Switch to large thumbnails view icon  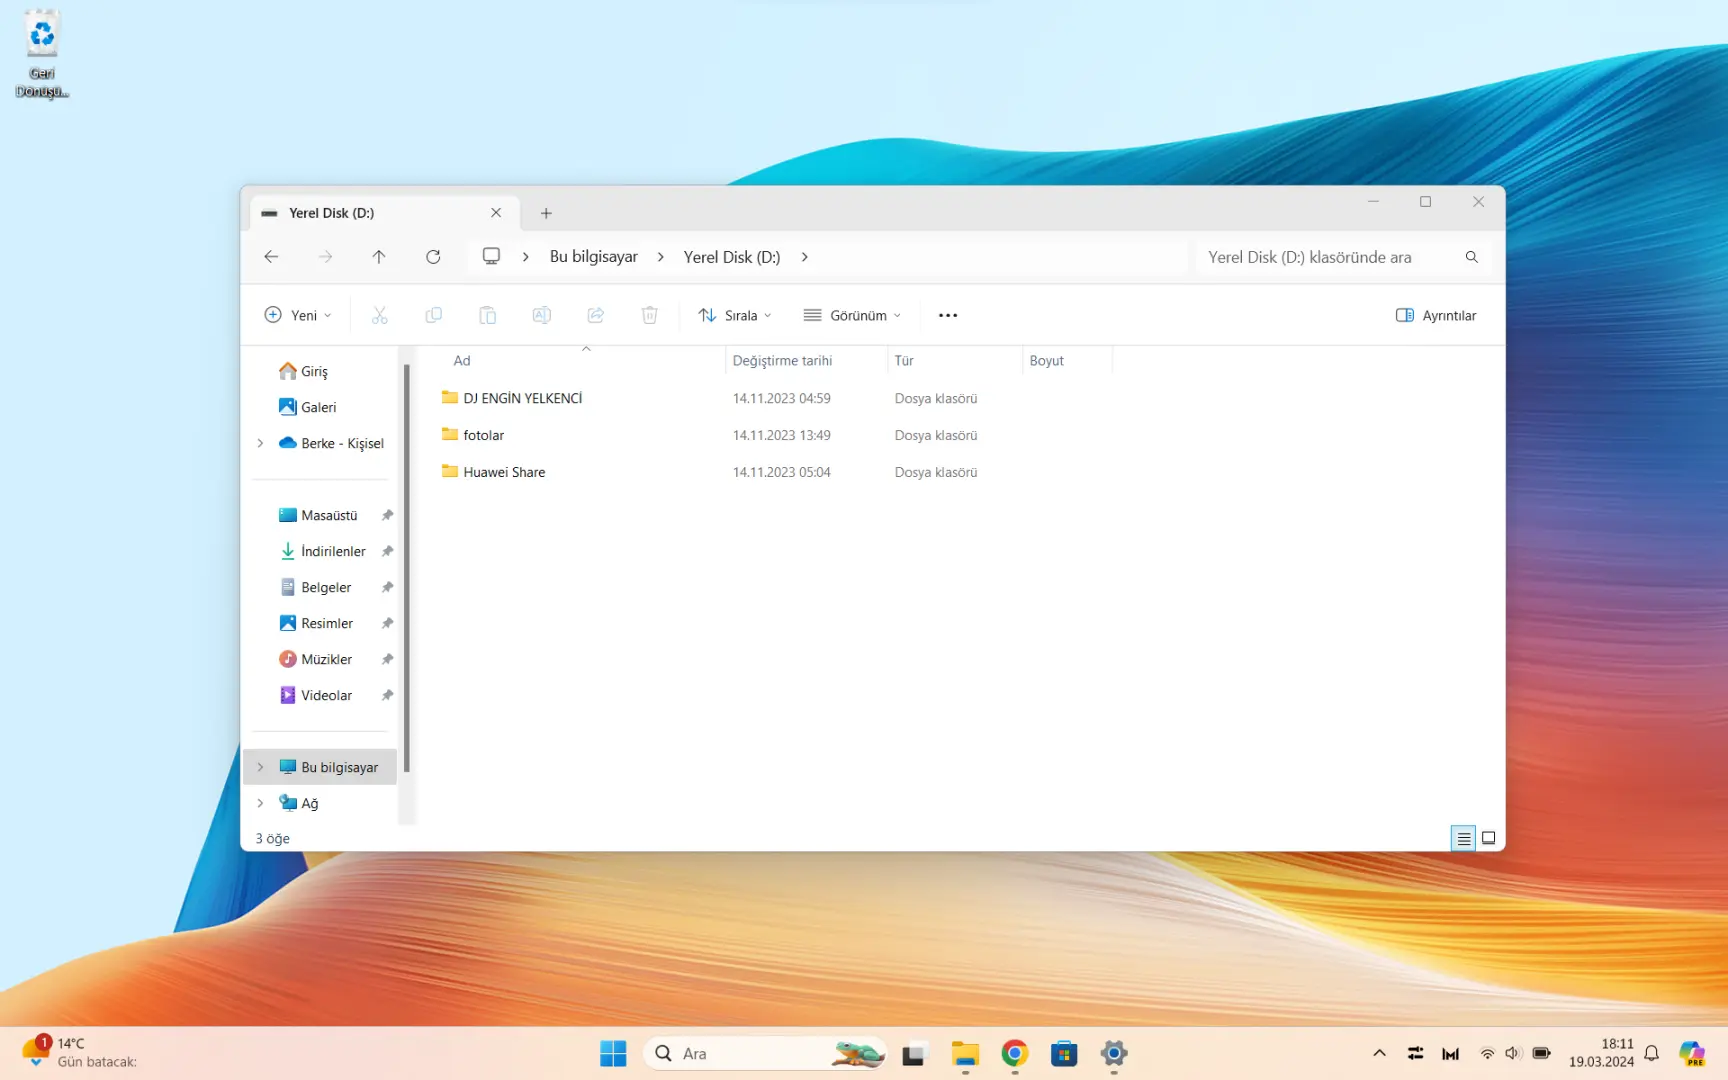(x=1488, y=838)
